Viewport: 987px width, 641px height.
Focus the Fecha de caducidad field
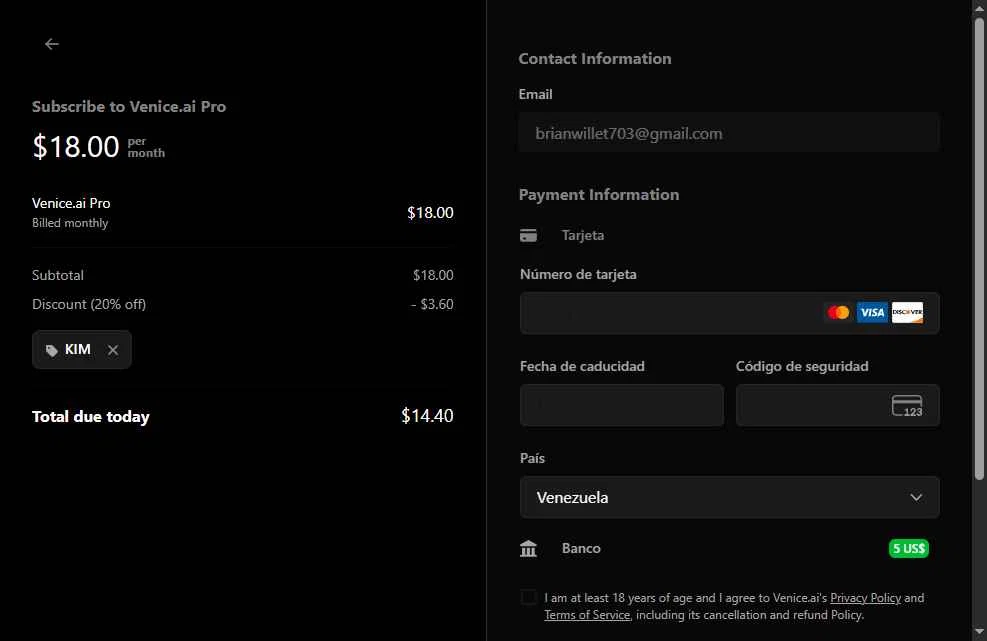click(622, 406)
